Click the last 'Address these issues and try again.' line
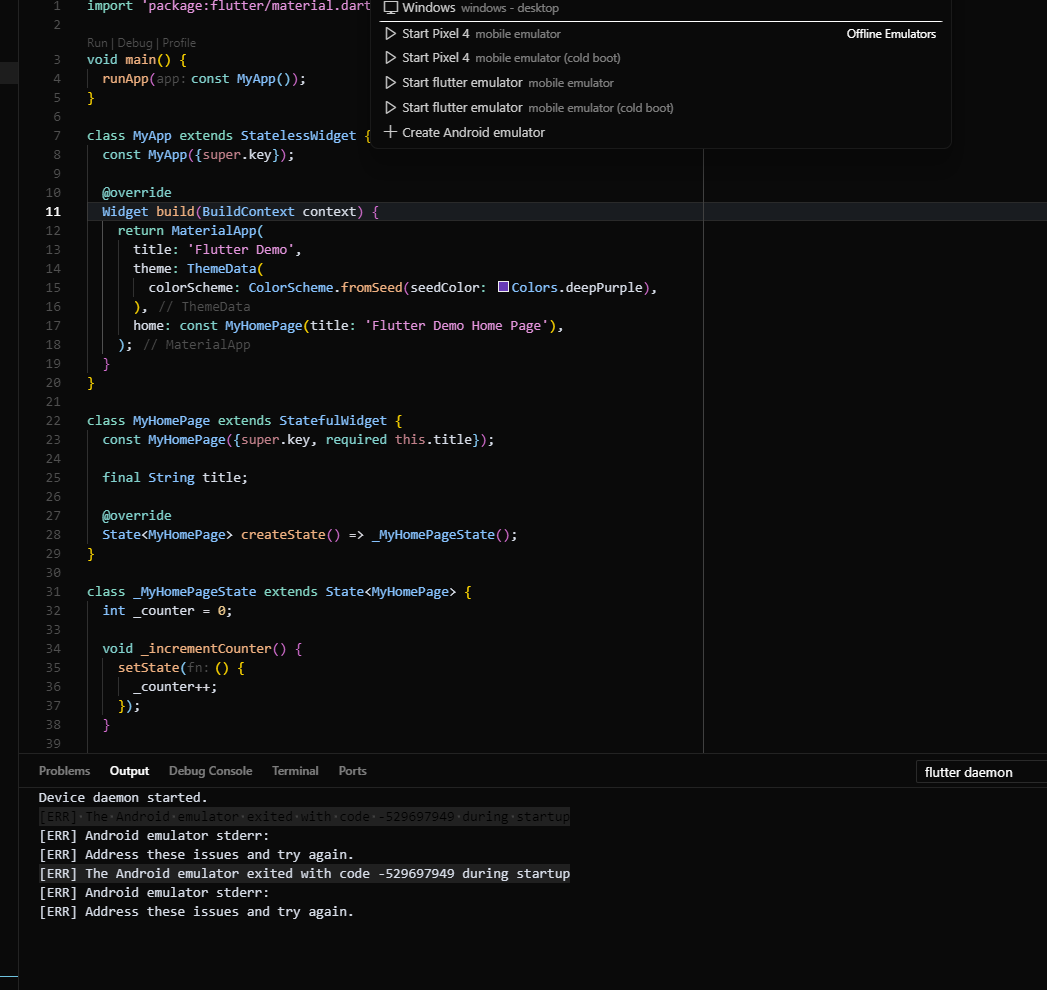1047x990 pixels. [196, 912]
